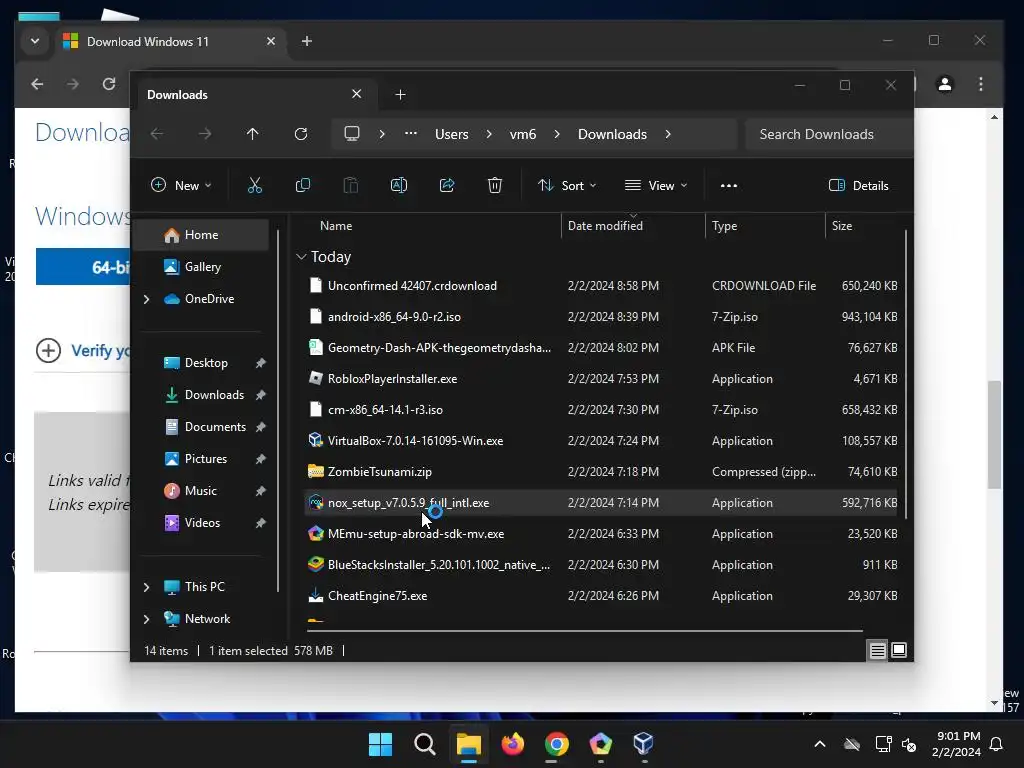
Task: Open notification bell in system tray
Action: (997, 744)
